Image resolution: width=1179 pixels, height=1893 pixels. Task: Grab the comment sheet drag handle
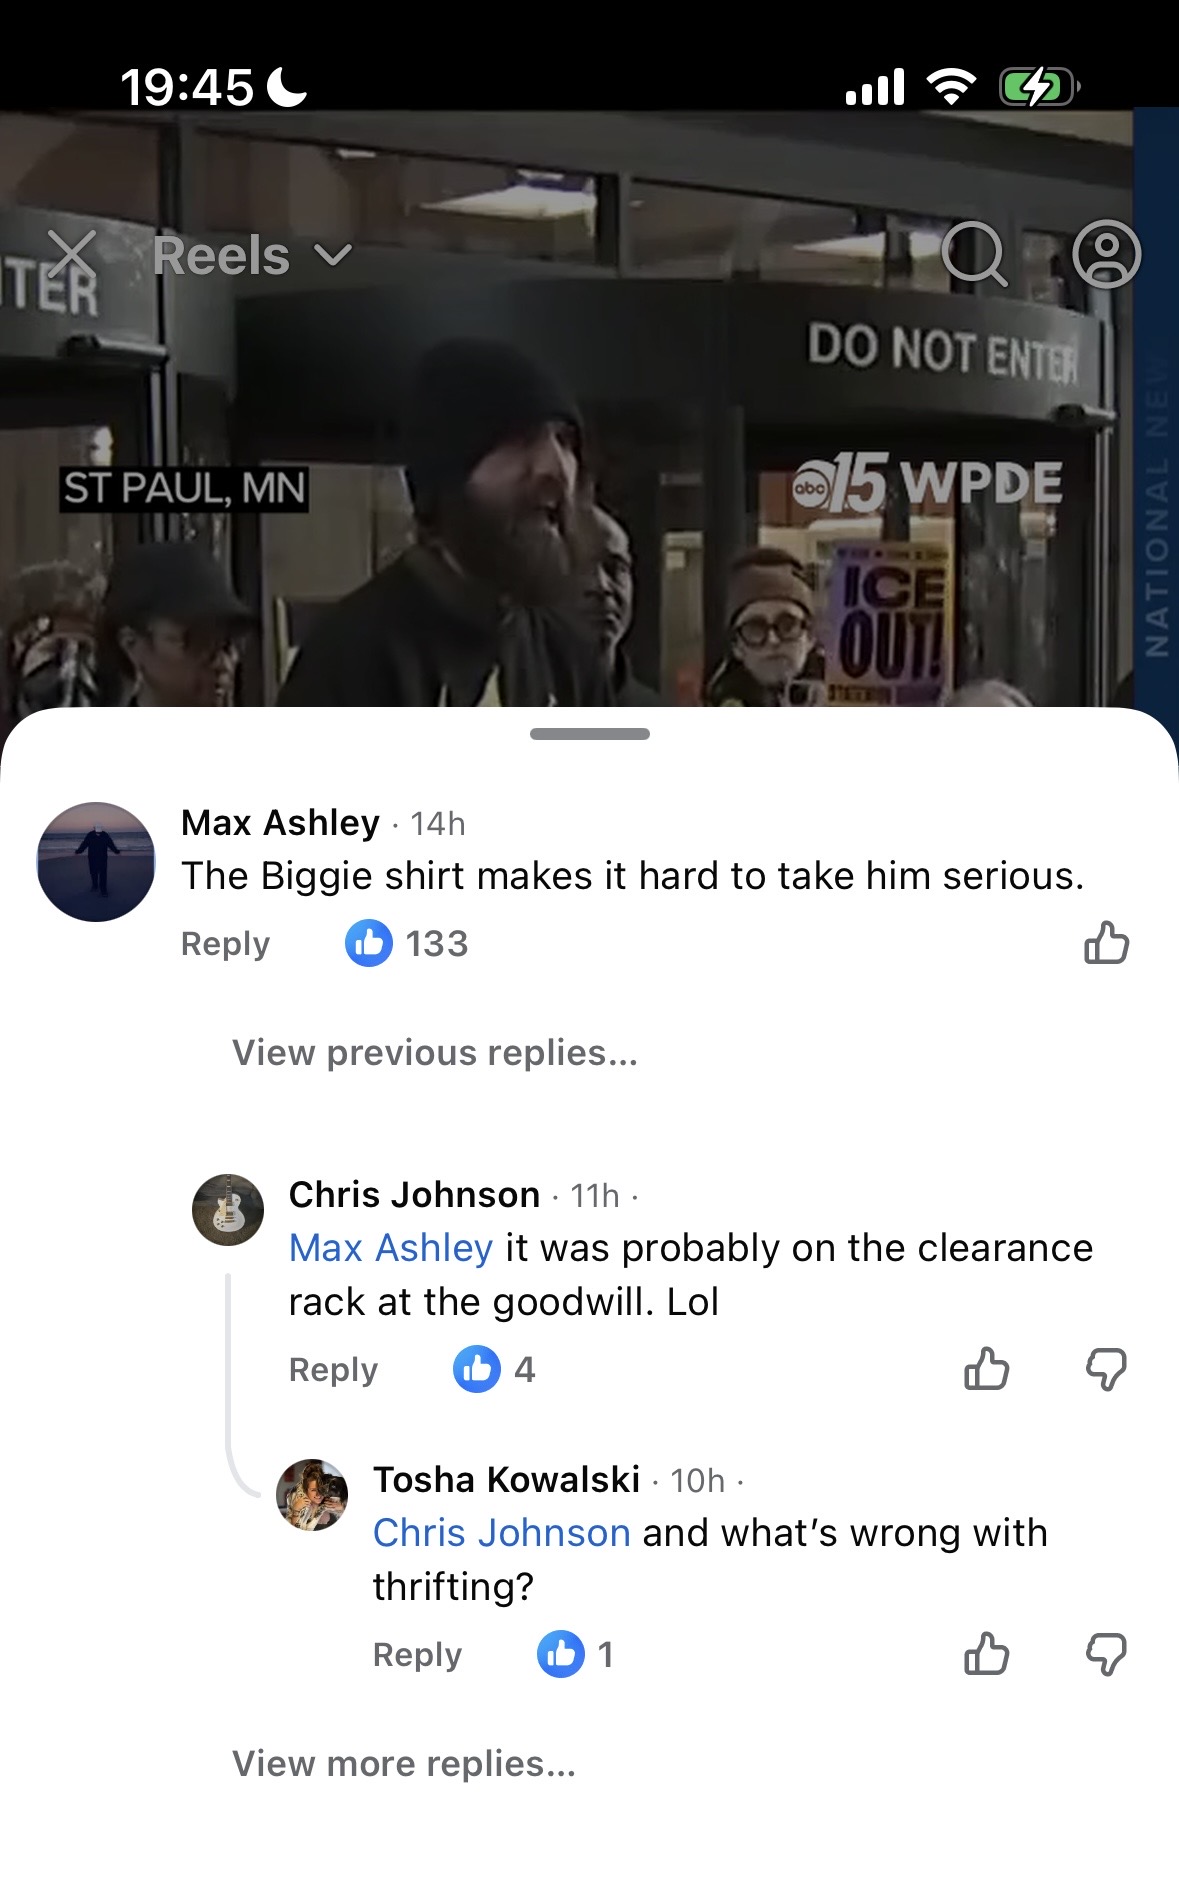[x=589, y=734]
